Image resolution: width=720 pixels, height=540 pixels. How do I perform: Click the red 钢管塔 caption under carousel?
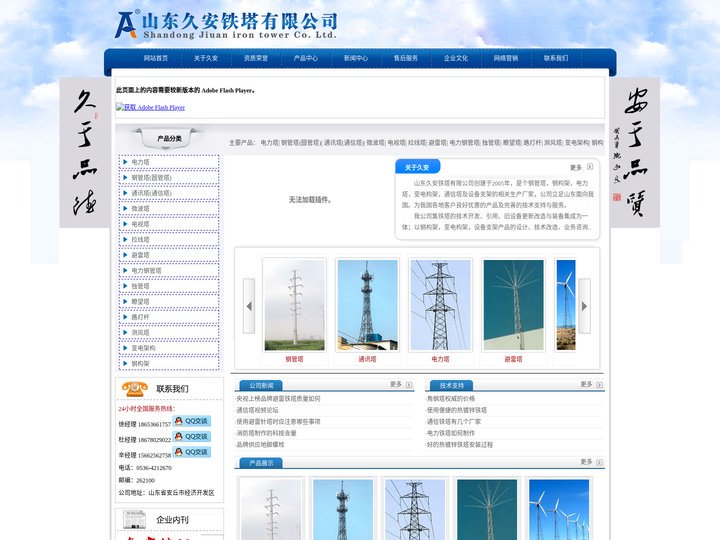[x=294, y=359]
